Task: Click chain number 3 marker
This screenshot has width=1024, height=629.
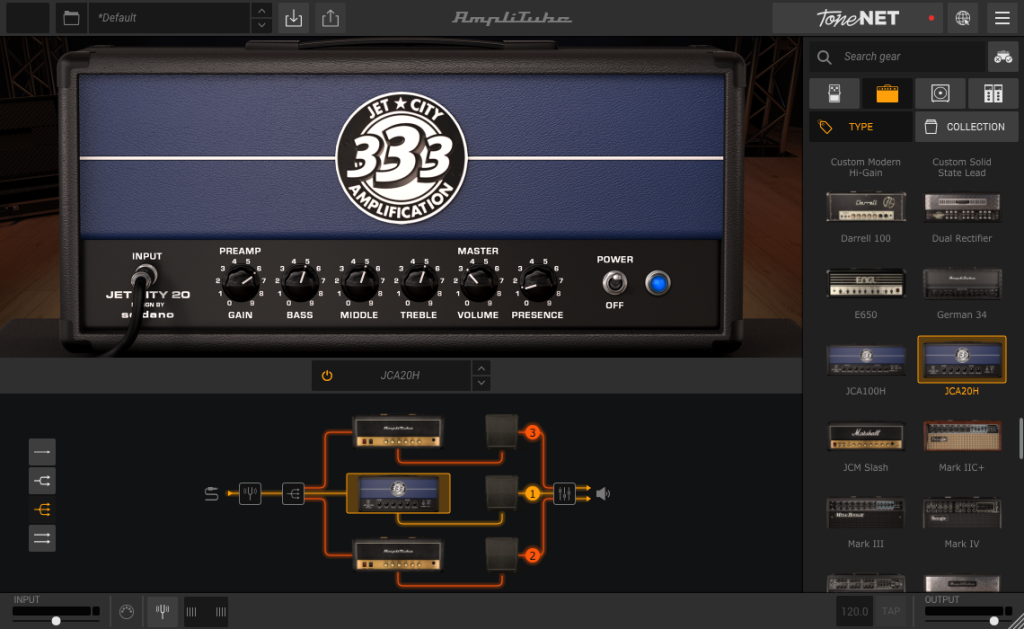Action: coord(532,432)
